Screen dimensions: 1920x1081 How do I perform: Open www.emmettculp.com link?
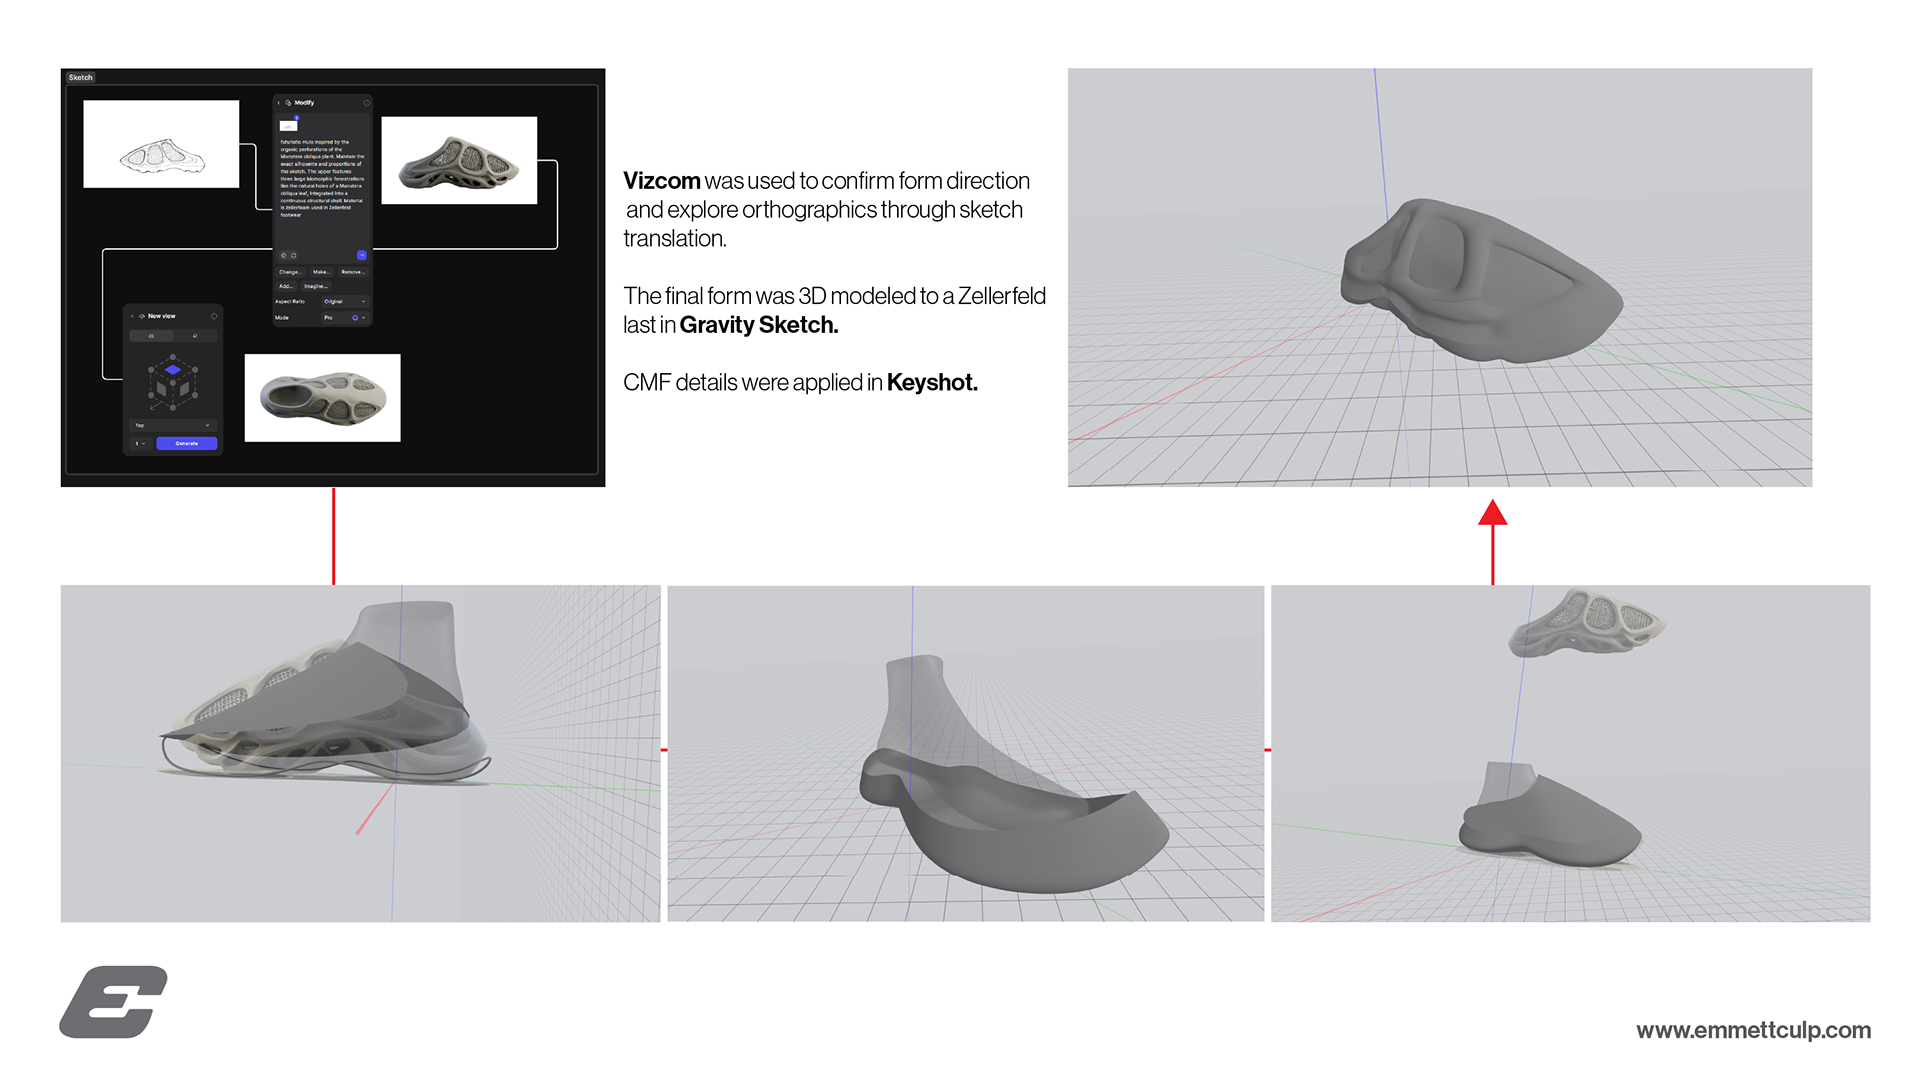[x=1753, y=1030]
